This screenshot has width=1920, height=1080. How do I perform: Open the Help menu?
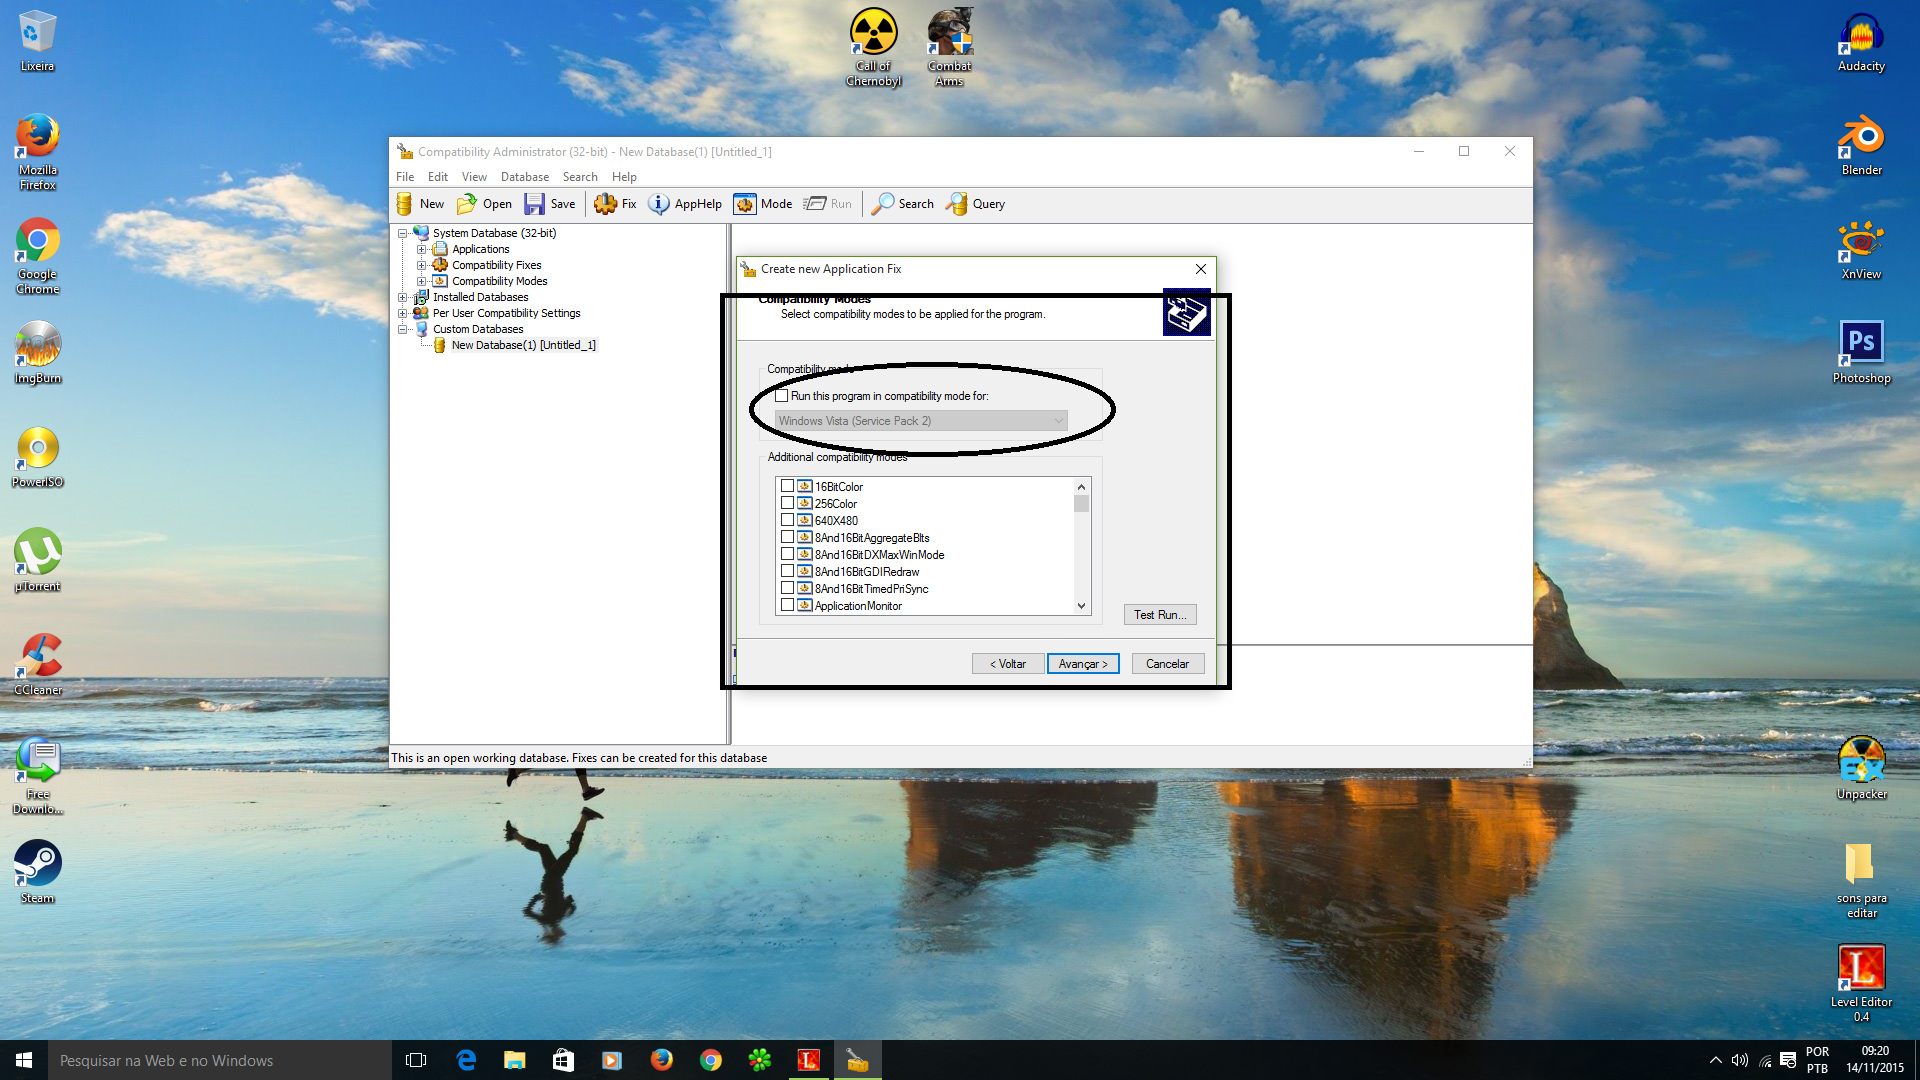624,177
